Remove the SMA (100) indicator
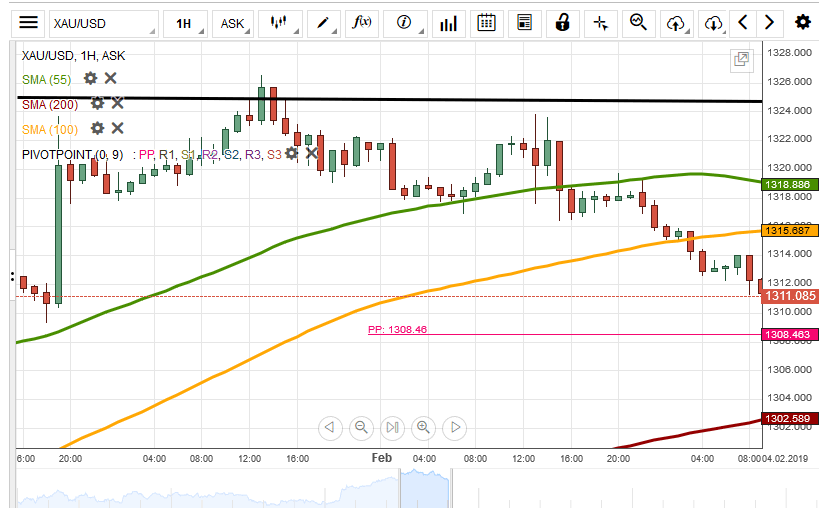Image resolution: width=825 pixels, height=514 pixels. 117,128
